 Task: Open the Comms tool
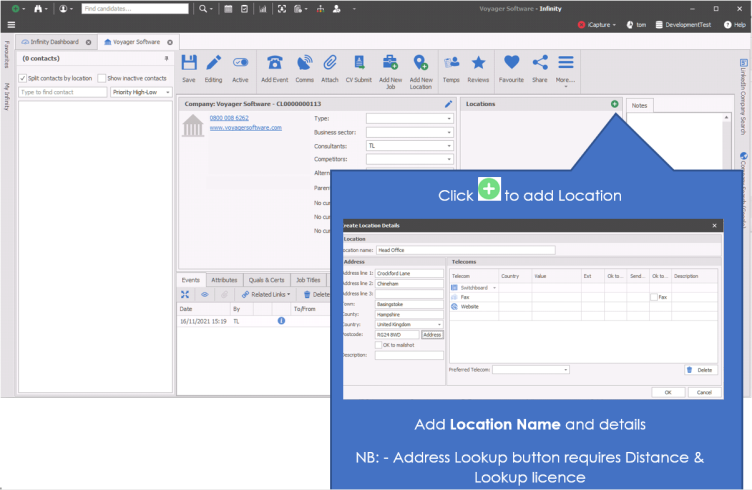304,66
